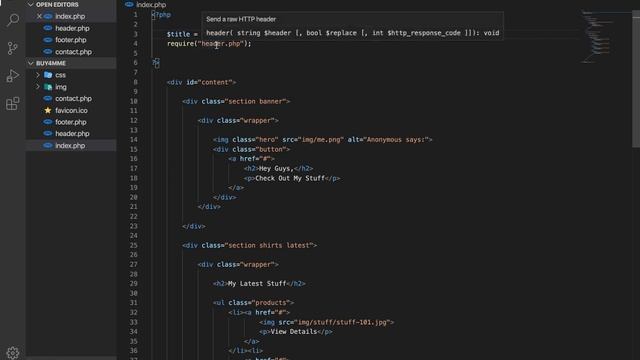Open the Run and Debug view
This screenshot has width=640, height=360.
click(x=13, y=76)
